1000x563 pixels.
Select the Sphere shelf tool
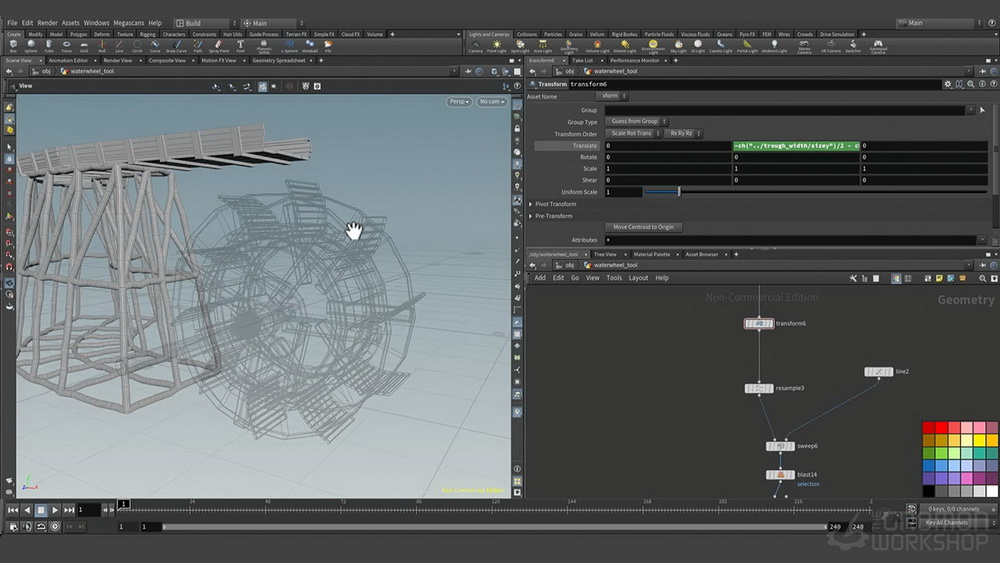point(31,46)
